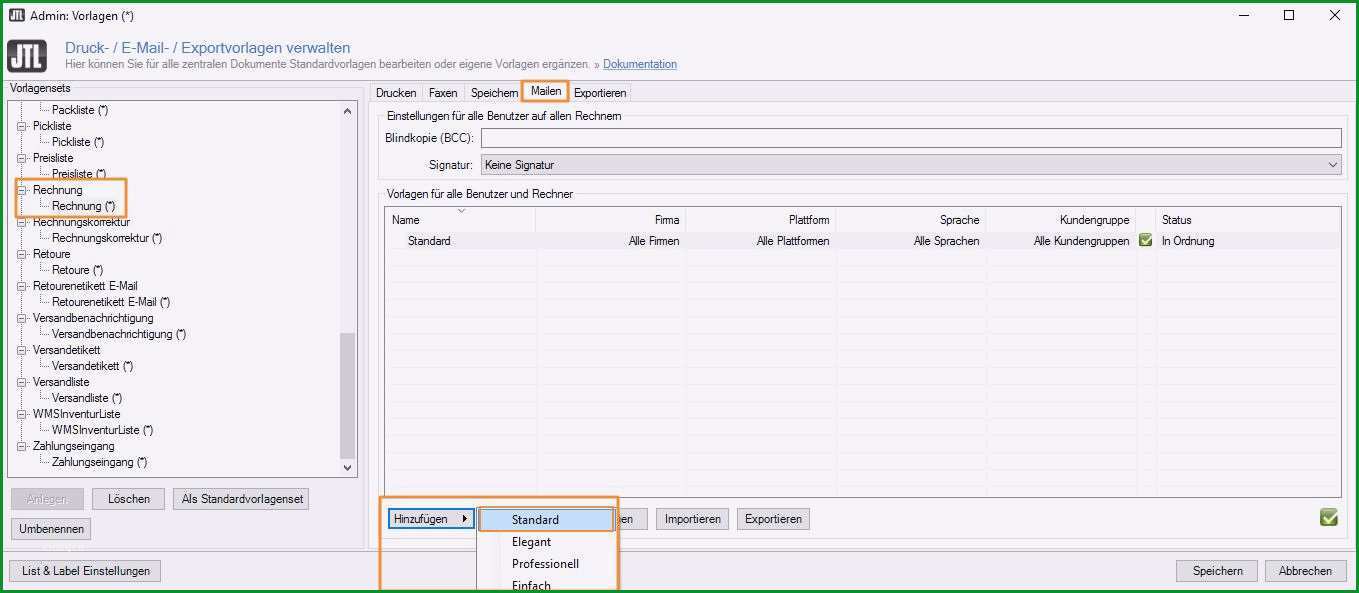1359x593 pixels.
Task: Collapse the Rechnung tree node
Action: pos(22,190)
